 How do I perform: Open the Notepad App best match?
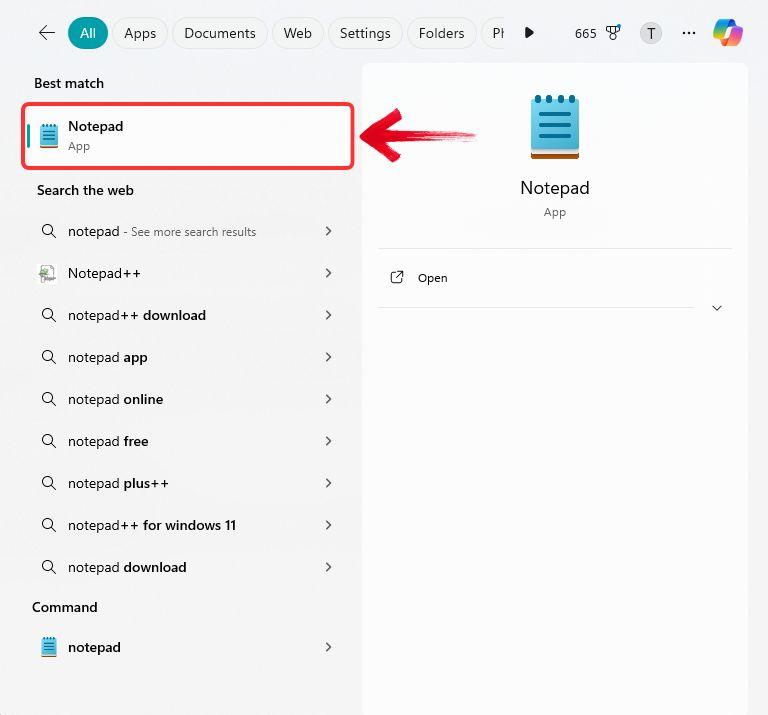188,136
